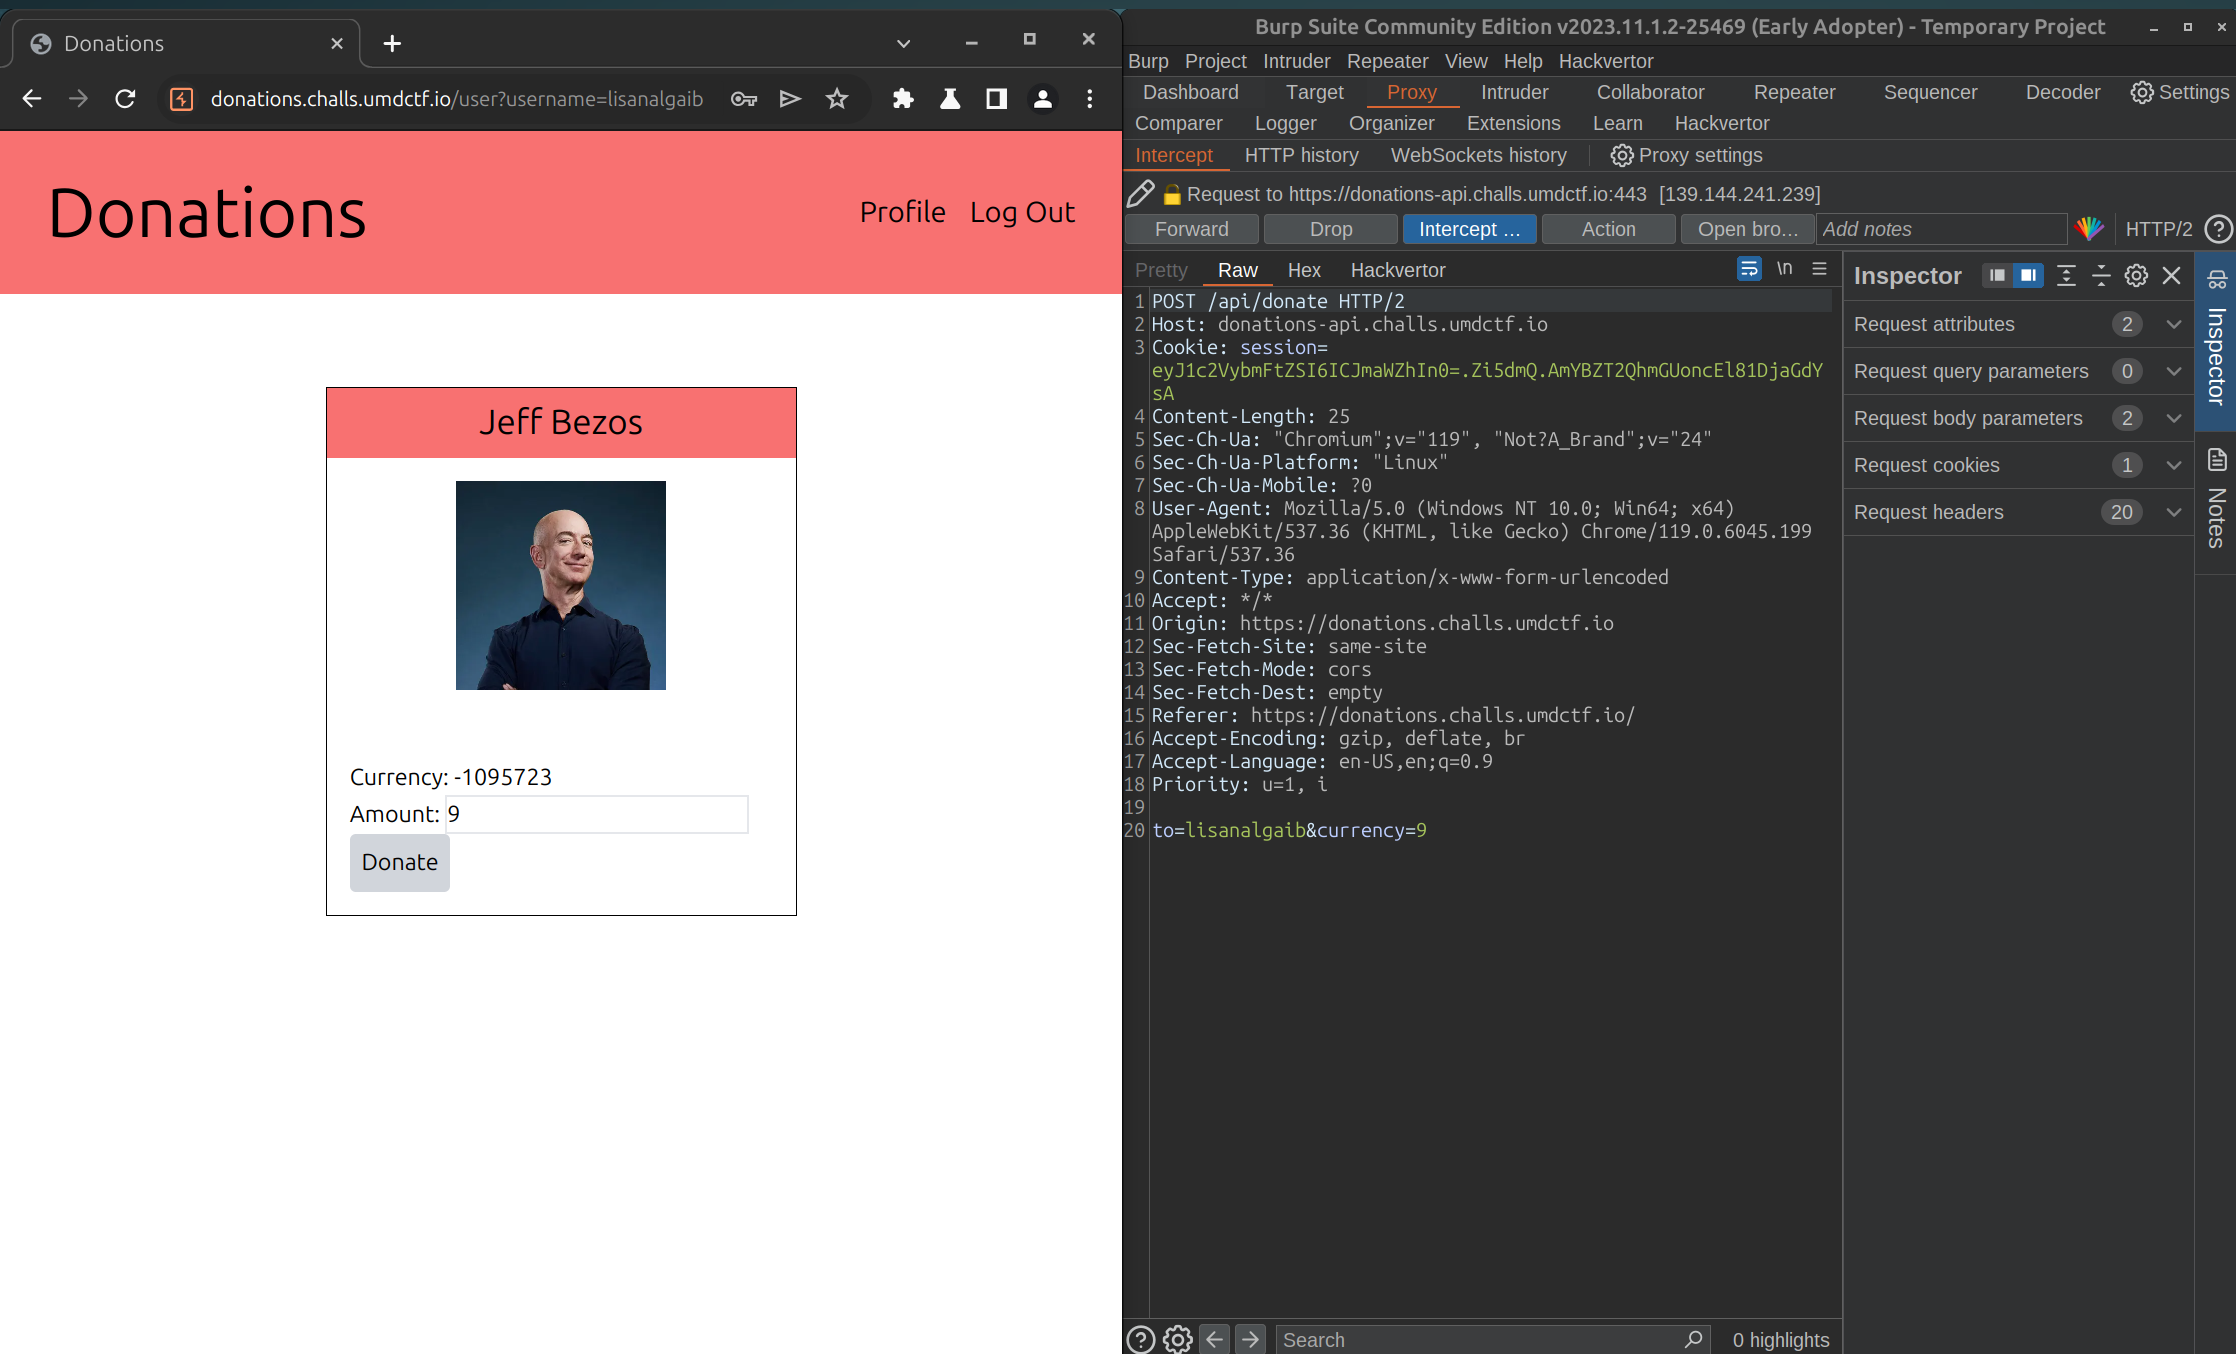Open the highlight color picker icon
2236x1354 pixels.
point(2088,229)
